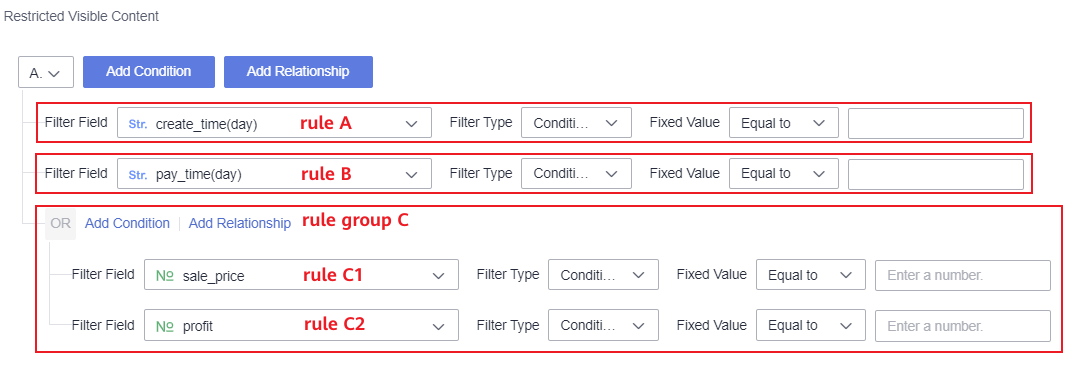The width and height of the screenshot is (1085, 366).
Task: Open the sale_price filter field dropdown chevron
Action: (x=438, y=276)
